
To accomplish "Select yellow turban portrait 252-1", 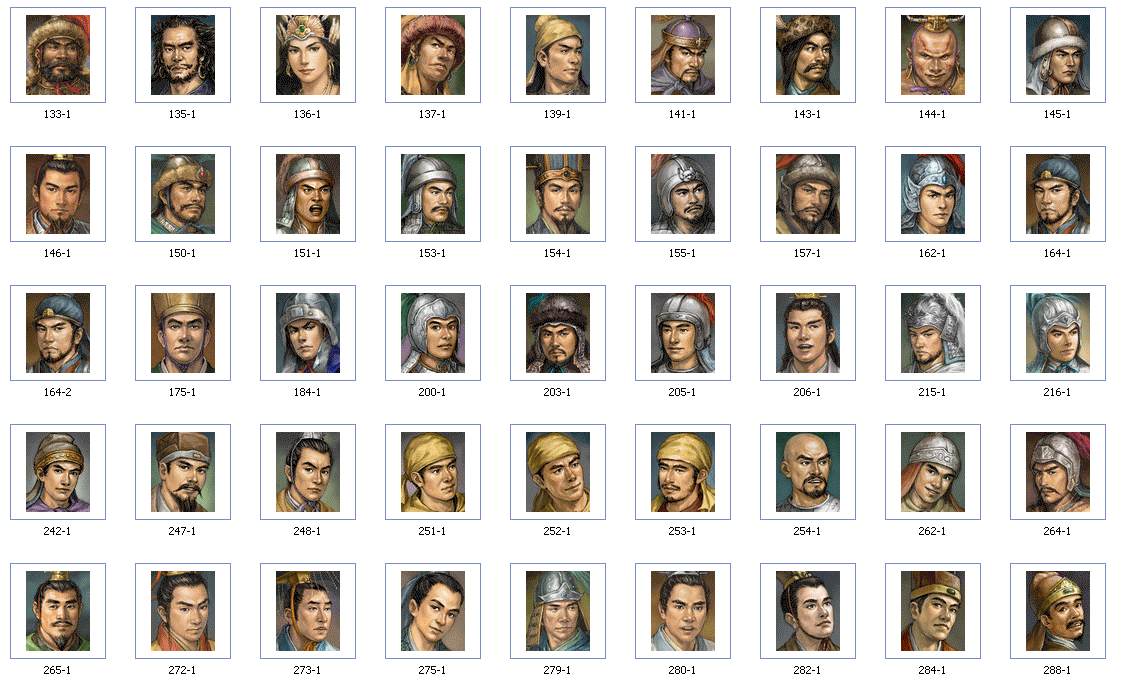I will point(558,472).
